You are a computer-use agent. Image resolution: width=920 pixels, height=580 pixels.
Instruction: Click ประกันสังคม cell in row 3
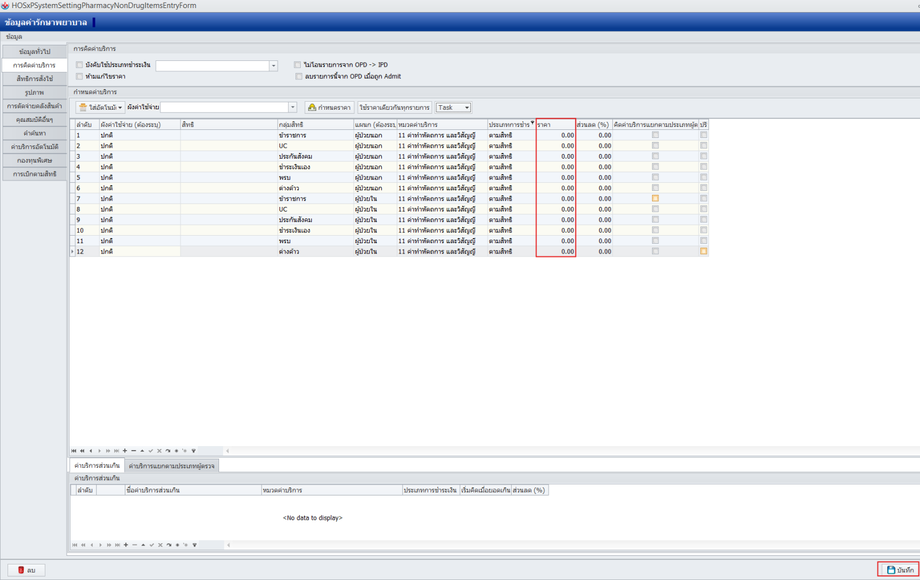pyautogui.click(x=315, y=157)
